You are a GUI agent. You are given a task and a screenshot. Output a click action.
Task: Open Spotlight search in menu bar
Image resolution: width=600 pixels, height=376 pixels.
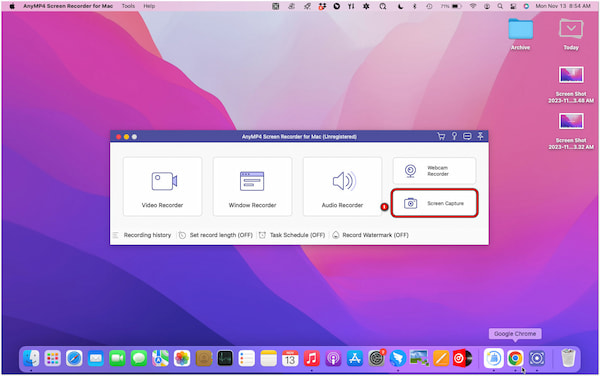click(x=500, y=6)
